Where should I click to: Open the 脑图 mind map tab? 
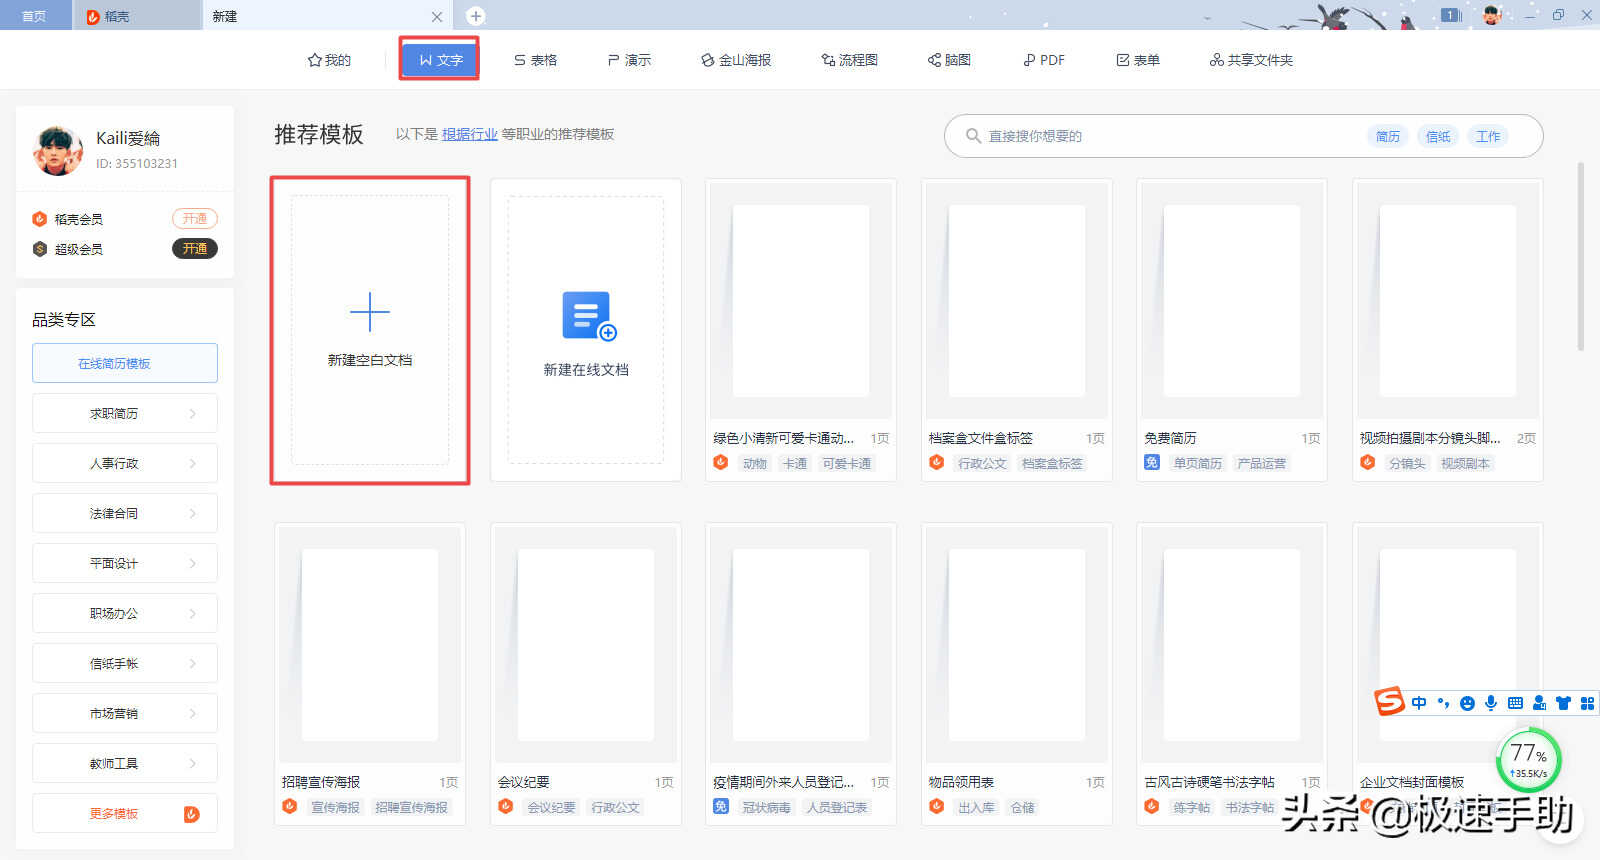pos(949,60)
